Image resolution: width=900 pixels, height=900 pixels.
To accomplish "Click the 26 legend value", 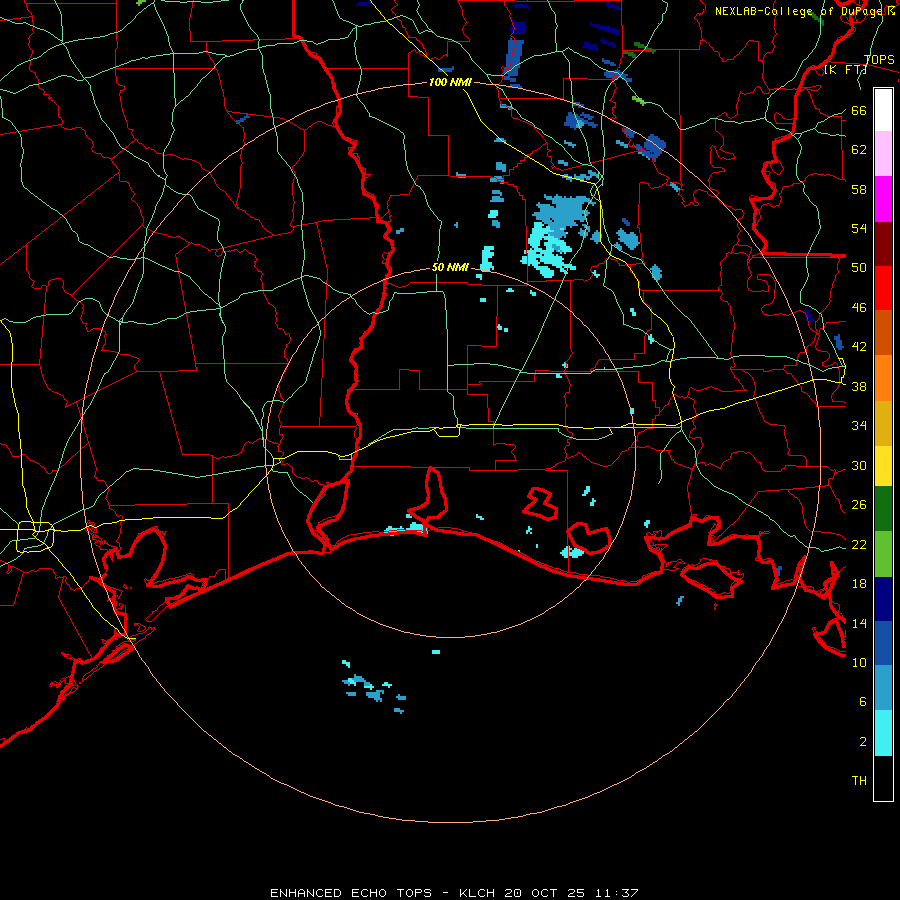I will click(x=859, y=505).
